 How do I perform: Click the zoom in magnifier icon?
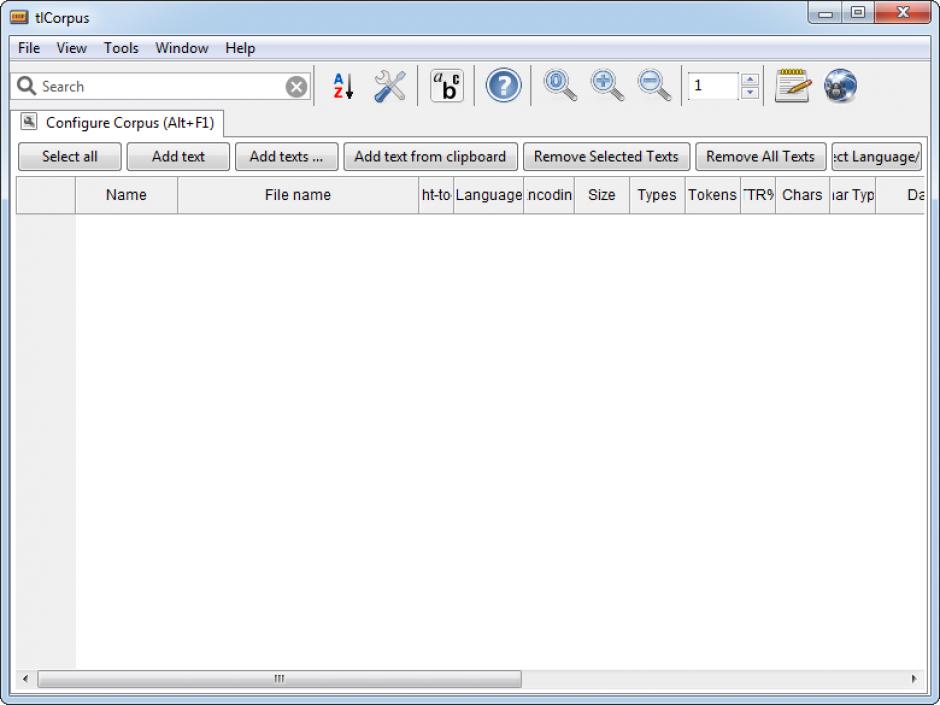tap(607, 86)
